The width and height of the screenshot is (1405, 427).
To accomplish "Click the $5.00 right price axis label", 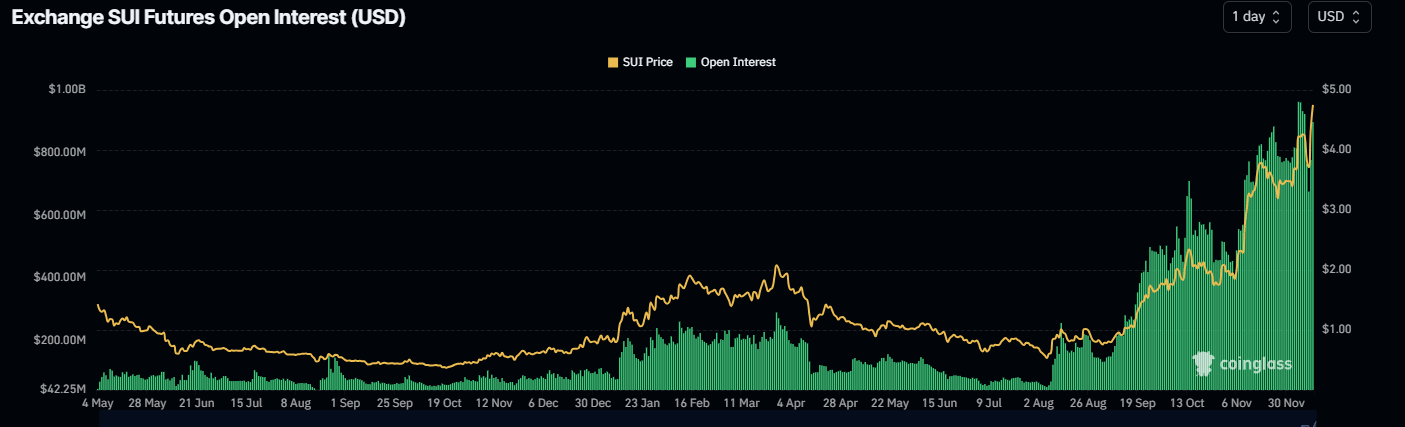I will pos(1337,89).
